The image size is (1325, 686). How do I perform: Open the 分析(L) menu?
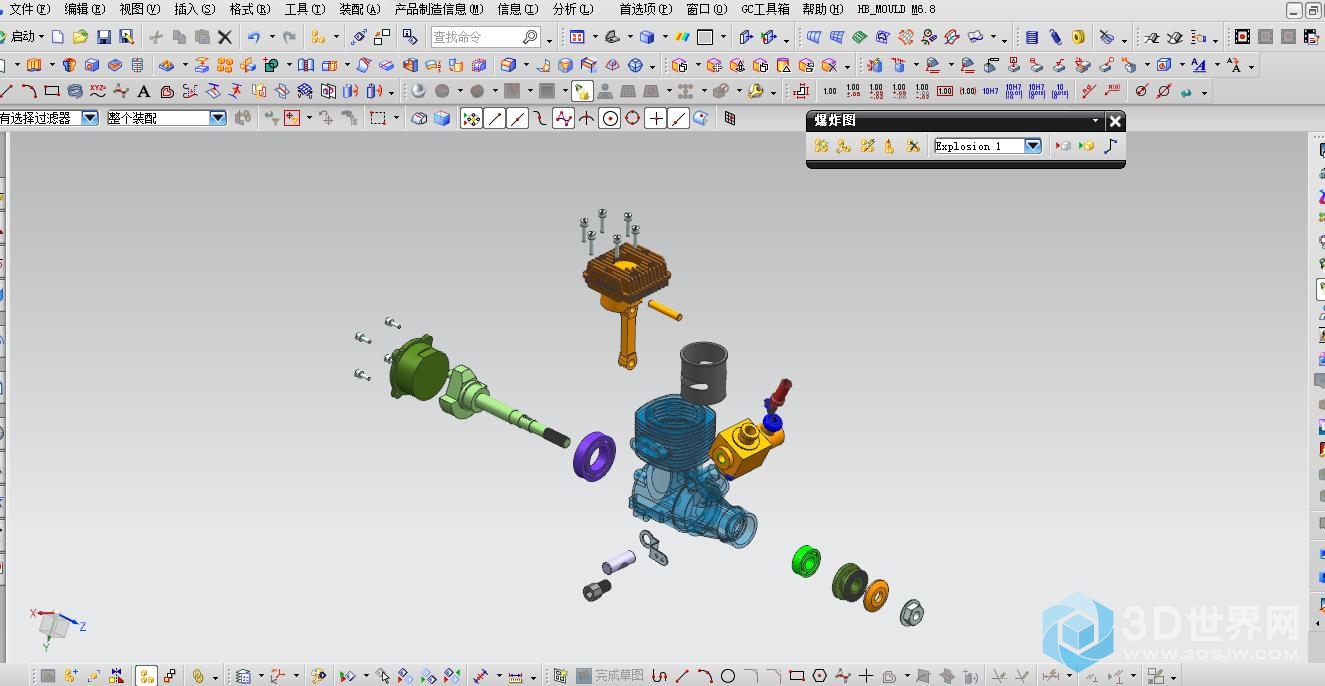573,9
